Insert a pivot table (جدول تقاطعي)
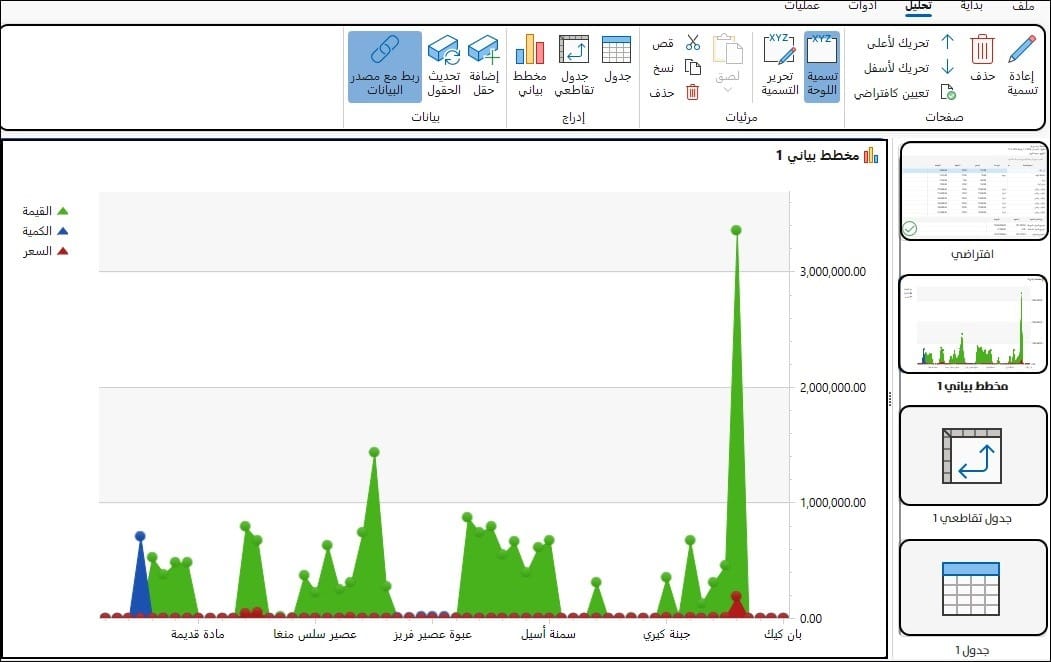The width and height of the screenshot is (1051, 662). tap(574, 66)
